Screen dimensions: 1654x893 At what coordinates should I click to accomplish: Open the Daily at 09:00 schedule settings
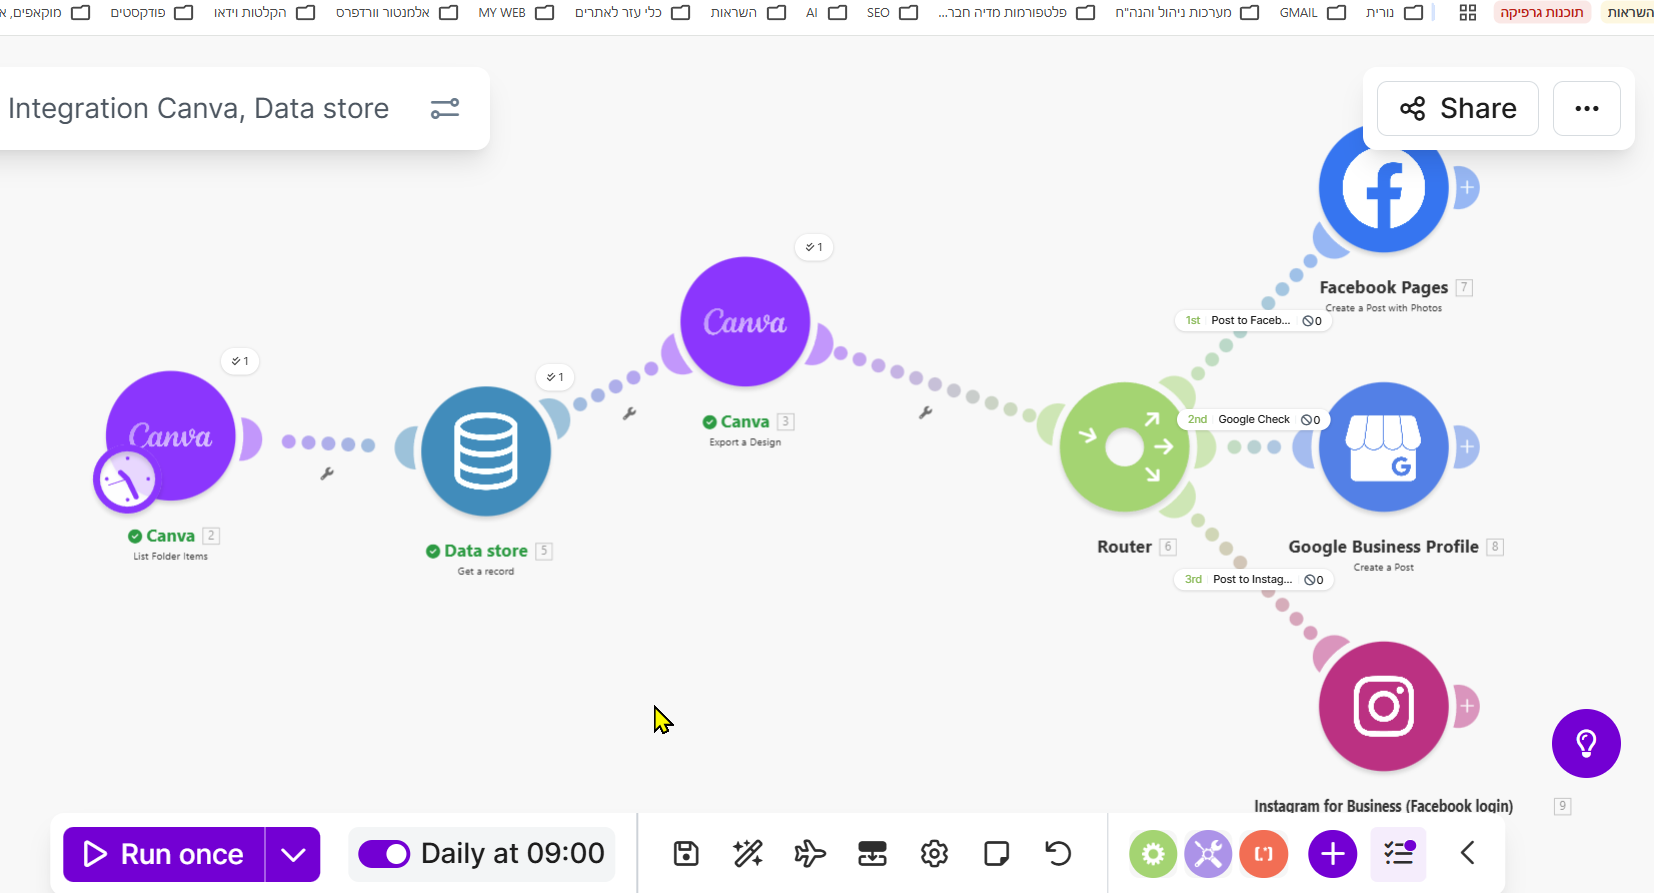(x=512, y=854)
